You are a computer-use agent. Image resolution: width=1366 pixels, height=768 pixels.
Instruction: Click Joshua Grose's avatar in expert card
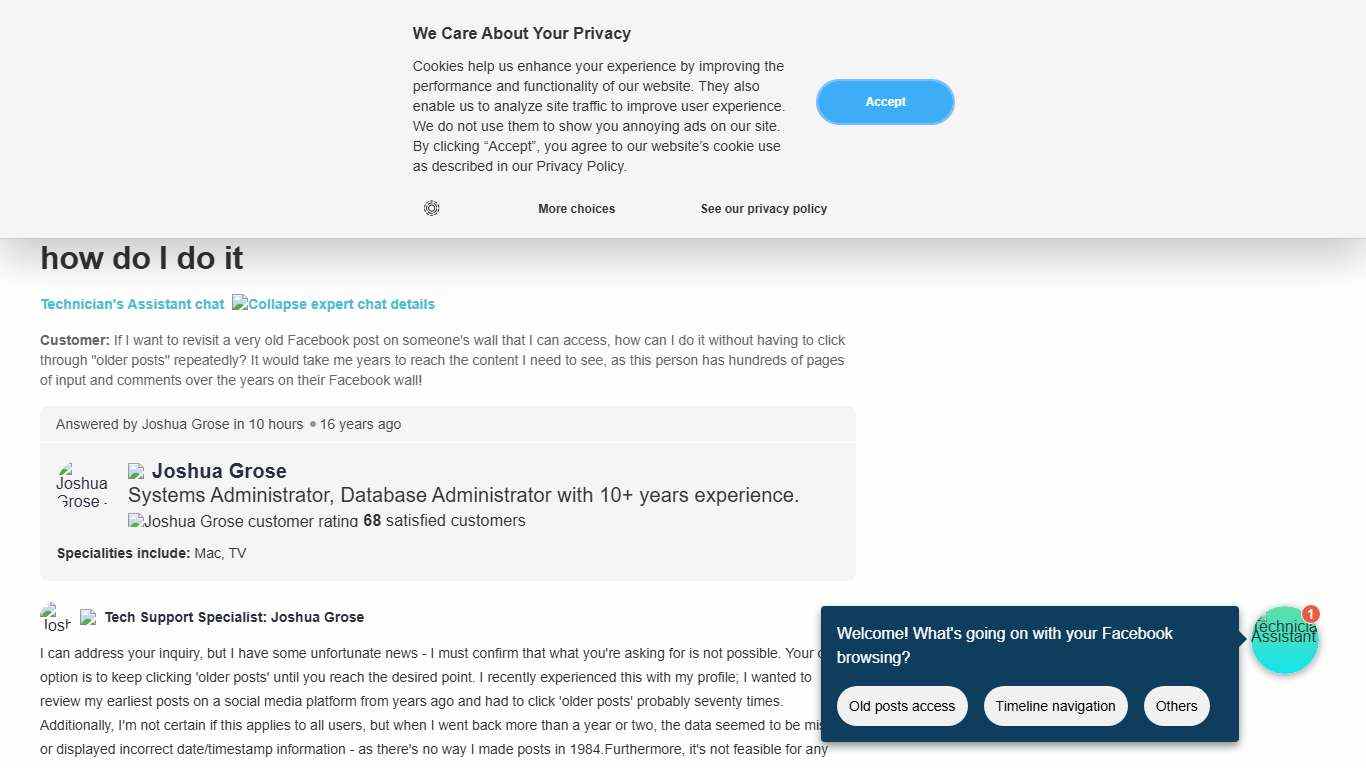[82, 485]
